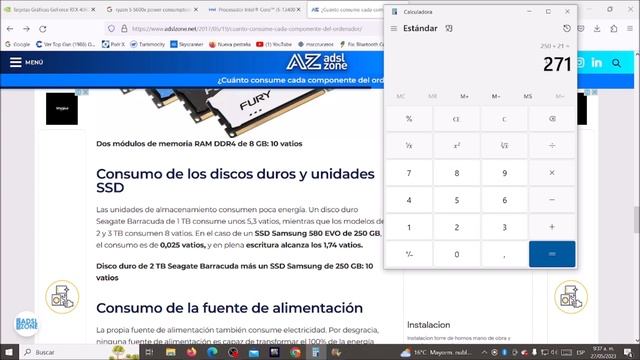Viewport: 640px width, 360px height.
Task: Click digit 2 on calculator
Action: point(457,227)
